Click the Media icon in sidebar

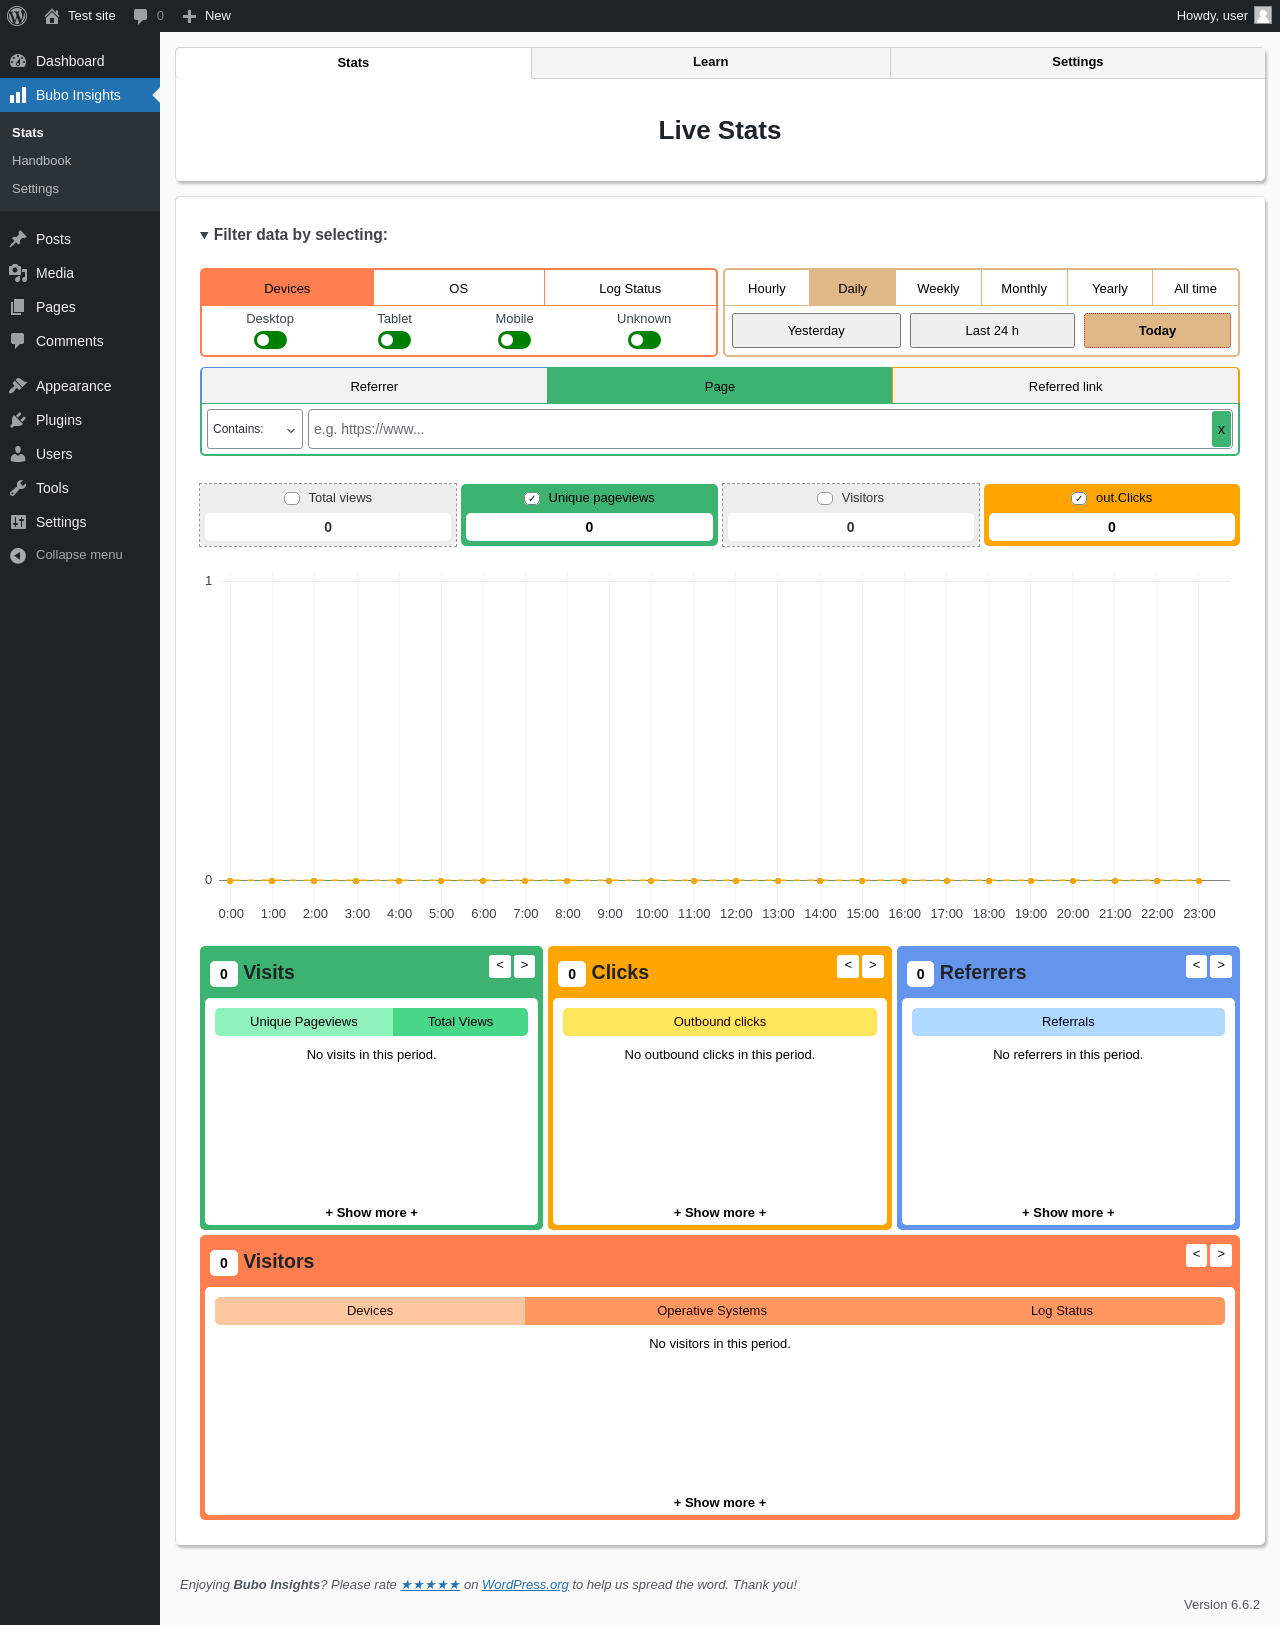[18, 273]
